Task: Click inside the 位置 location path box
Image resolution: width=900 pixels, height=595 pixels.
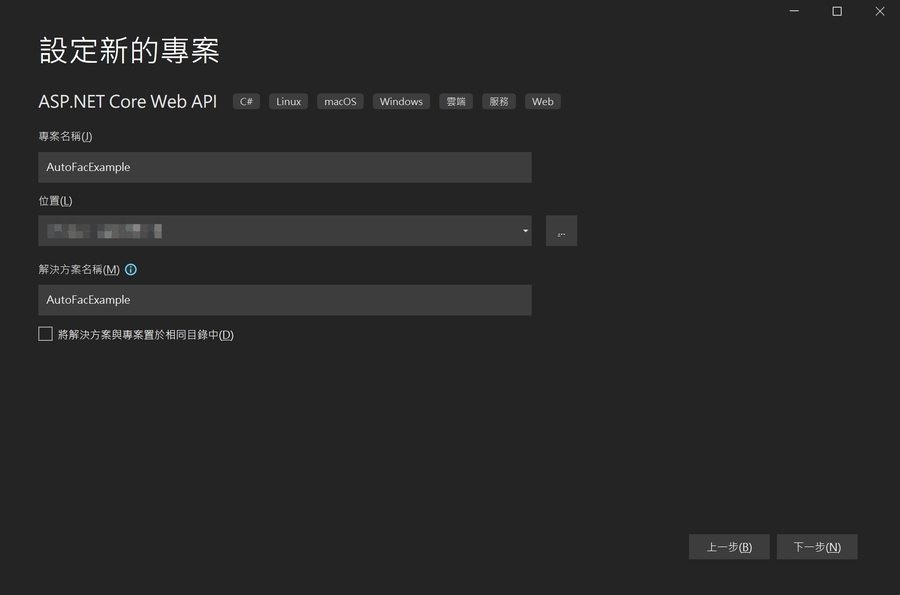Action: point(280,231)
